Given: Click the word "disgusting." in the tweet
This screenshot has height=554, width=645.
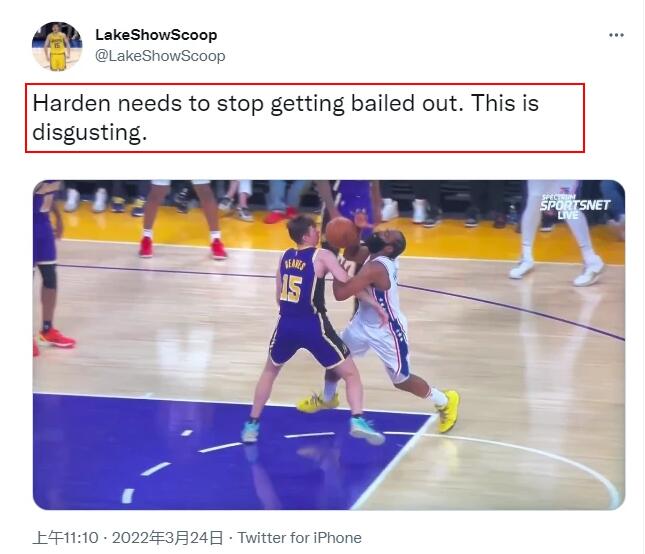Looking at the screenshot, I should click(x=90, y=133).
